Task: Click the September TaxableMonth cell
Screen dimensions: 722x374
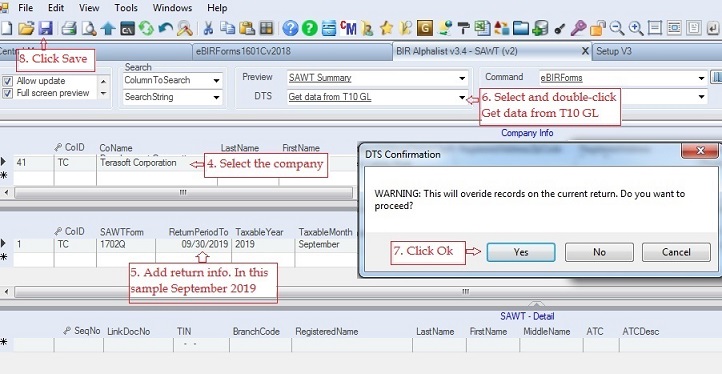Action: 325,245
